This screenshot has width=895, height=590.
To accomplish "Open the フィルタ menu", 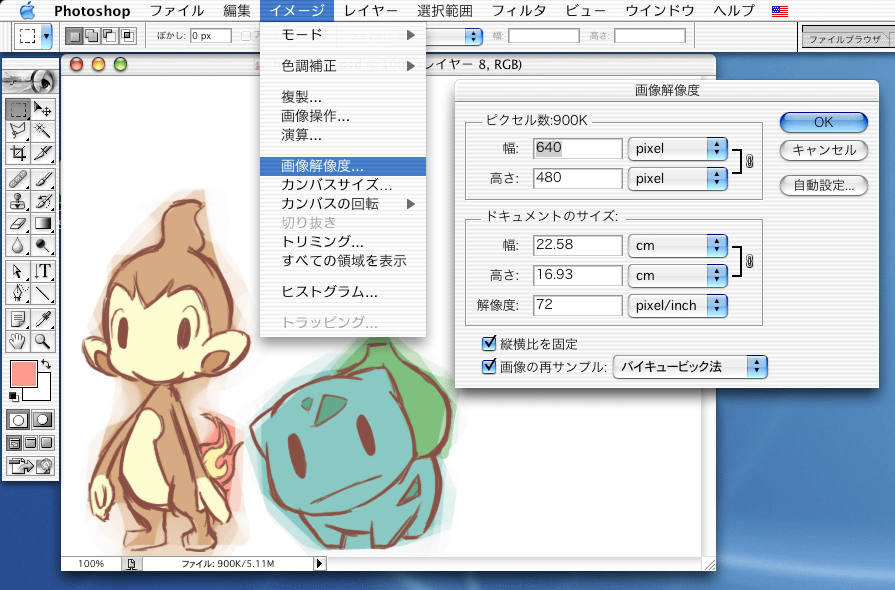I will click(x=519, y=10).
